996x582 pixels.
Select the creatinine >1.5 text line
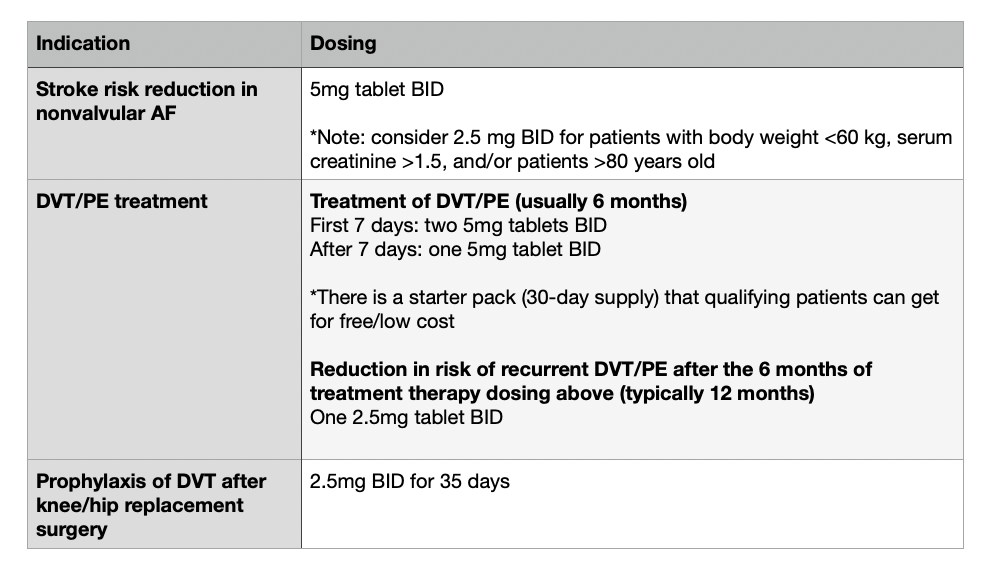(x=512, y=161)
